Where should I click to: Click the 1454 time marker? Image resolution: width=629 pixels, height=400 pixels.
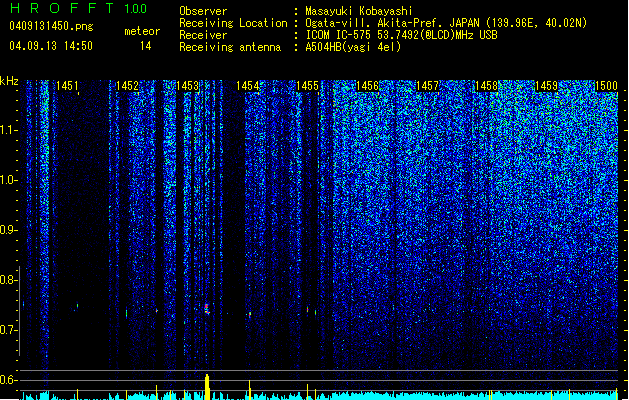[248, 86]
